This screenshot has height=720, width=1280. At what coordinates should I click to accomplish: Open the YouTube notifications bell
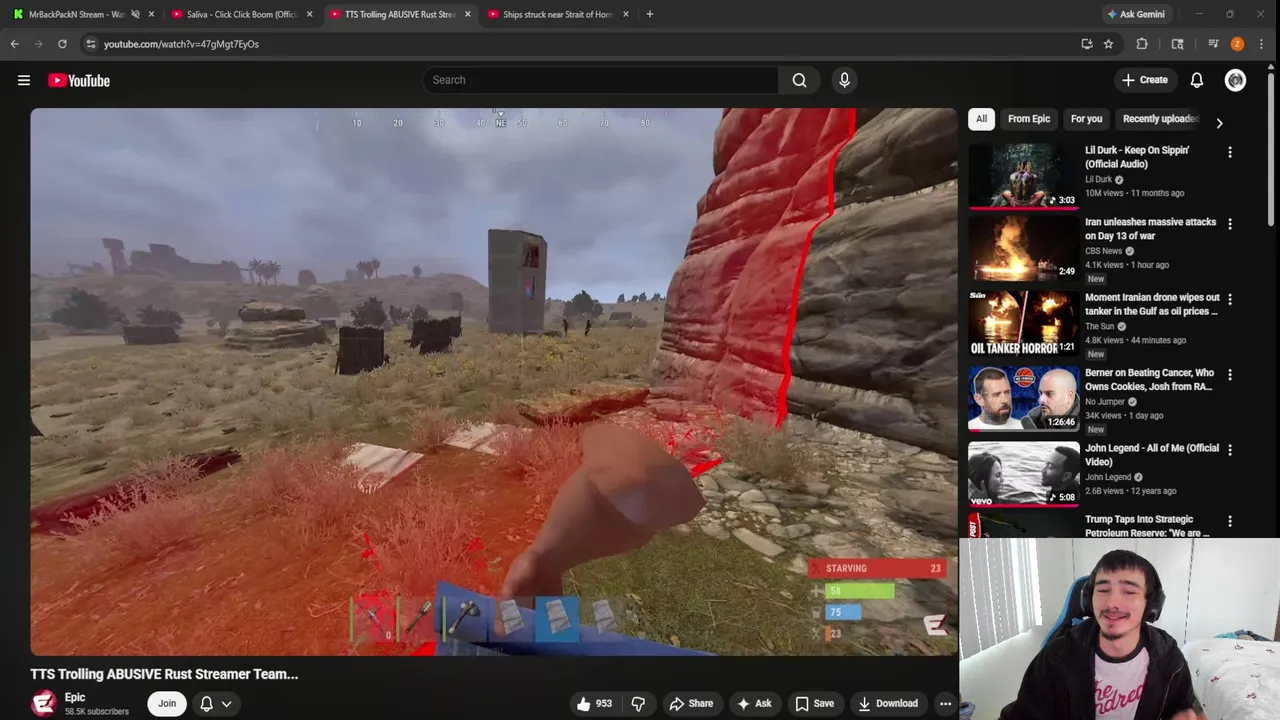click(x=1196, y=80)
